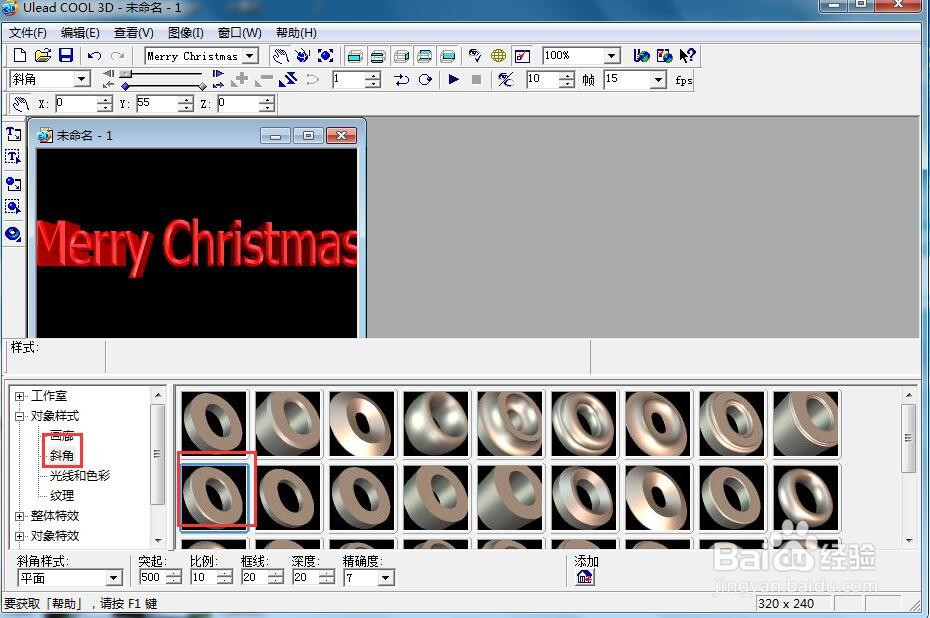930x618 pixels.
Task: Toggle the side face button
Action: point(402,56)
